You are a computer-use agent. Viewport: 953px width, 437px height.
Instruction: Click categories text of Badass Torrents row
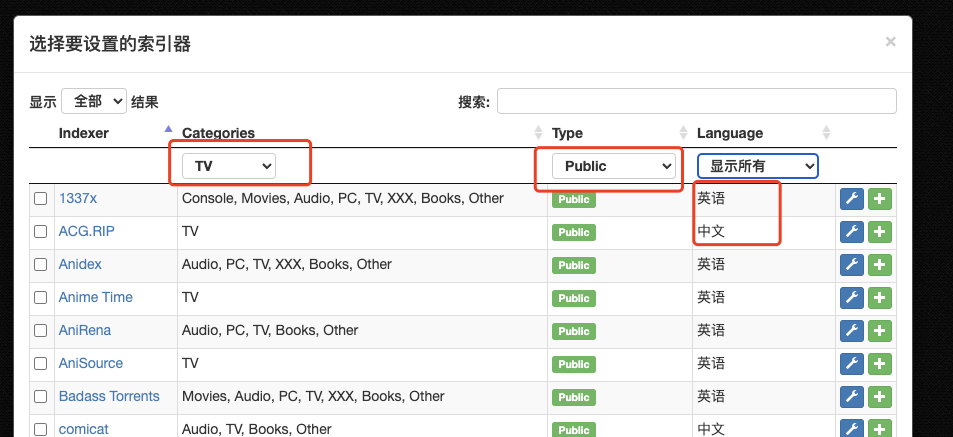[313, 396]
